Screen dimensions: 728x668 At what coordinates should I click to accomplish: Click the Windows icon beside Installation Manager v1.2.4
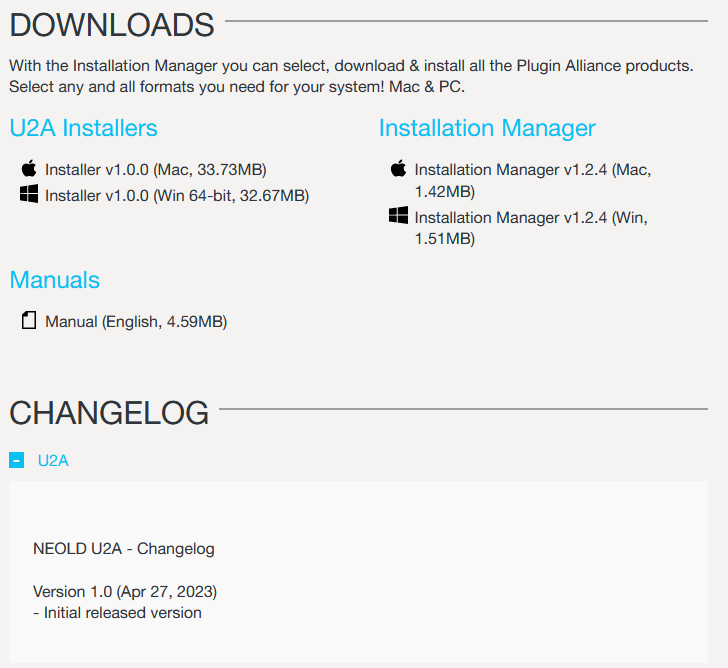coord(398,215)
